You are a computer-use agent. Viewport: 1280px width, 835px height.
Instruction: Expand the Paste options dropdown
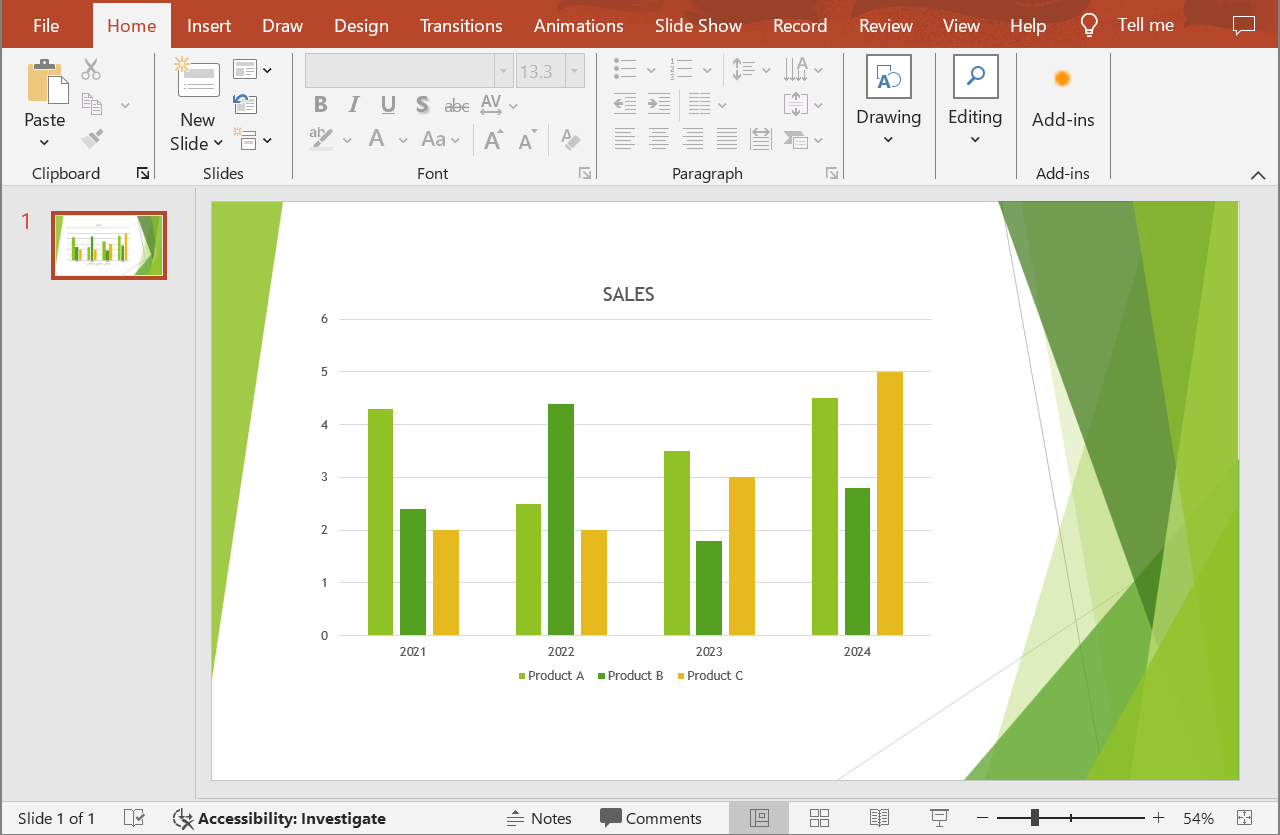pos(44,142)
